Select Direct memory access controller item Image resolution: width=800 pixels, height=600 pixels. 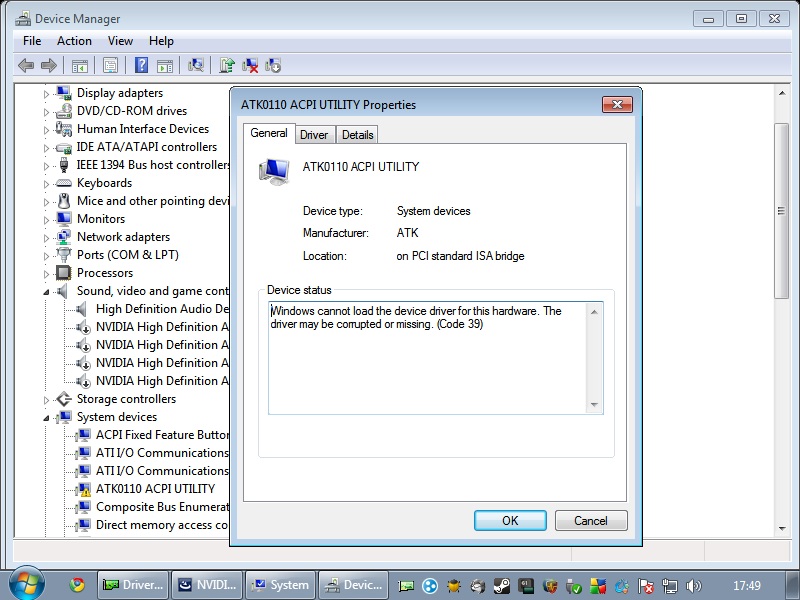(162, 524)
